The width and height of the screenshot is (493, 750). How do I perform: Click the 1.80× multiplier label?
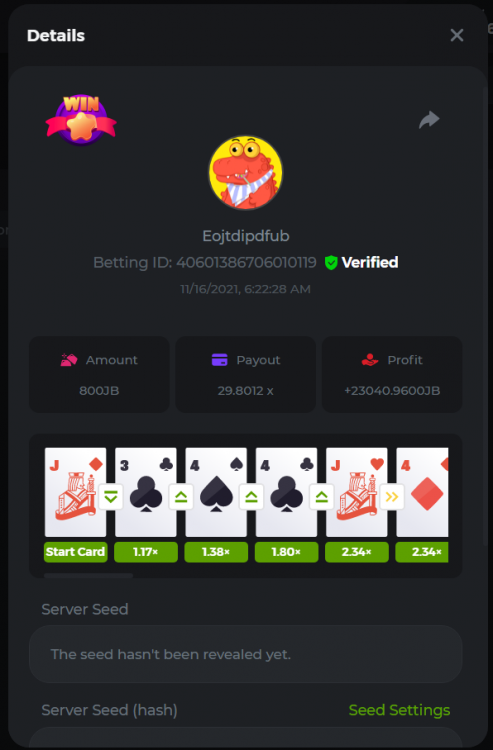pos(286,552)
